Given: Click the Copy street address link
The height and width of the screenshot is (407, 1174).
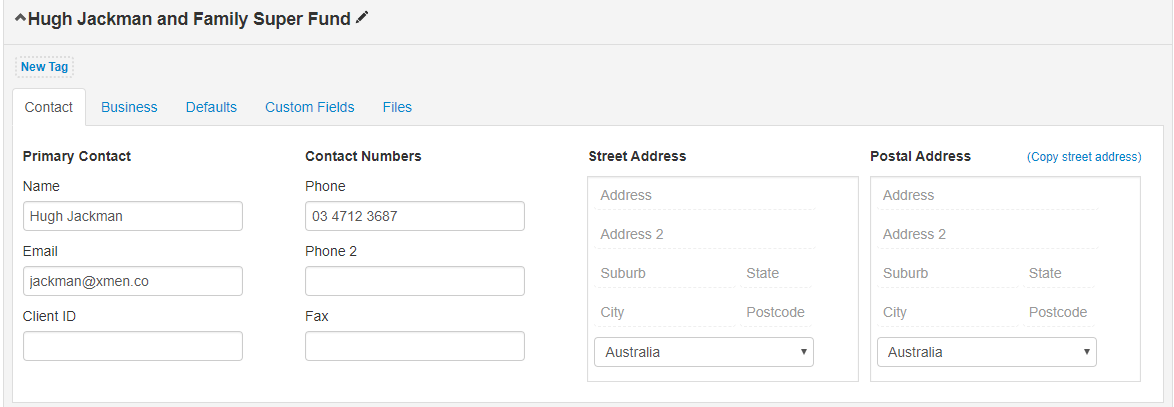Looking at the screenshot, I should tap(1084, 157).
